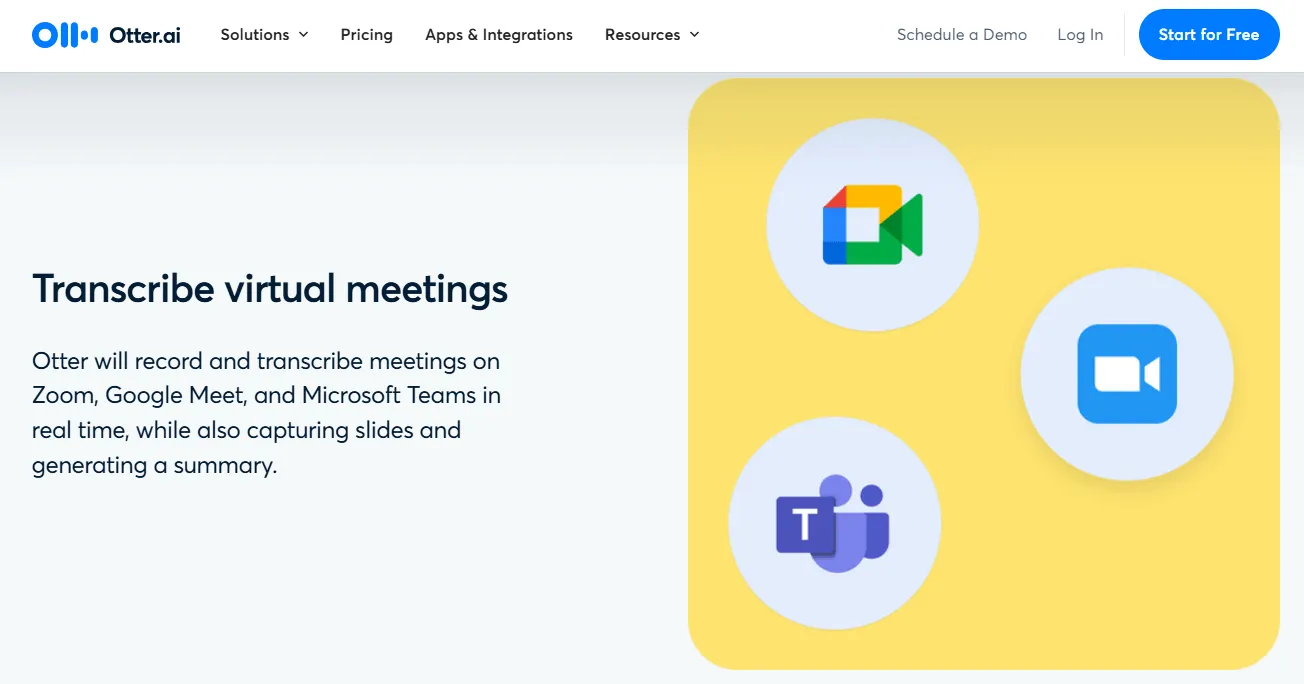Click the Otter.ai logo
The image size is (1304, 684).
pos(105,34)
